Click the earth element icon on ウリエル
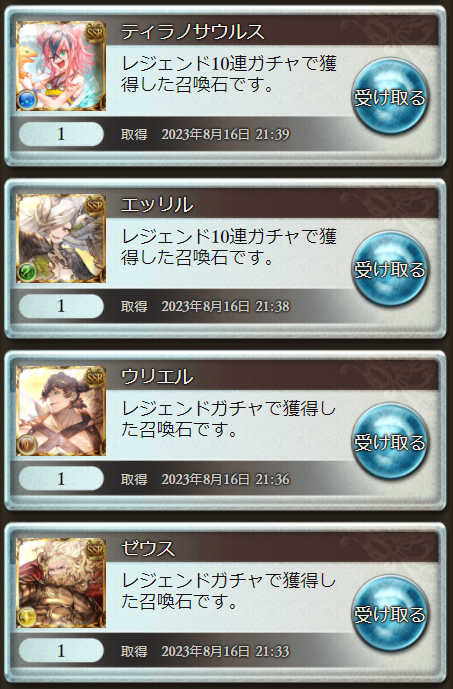453x689 pixels. pos(26,446)
